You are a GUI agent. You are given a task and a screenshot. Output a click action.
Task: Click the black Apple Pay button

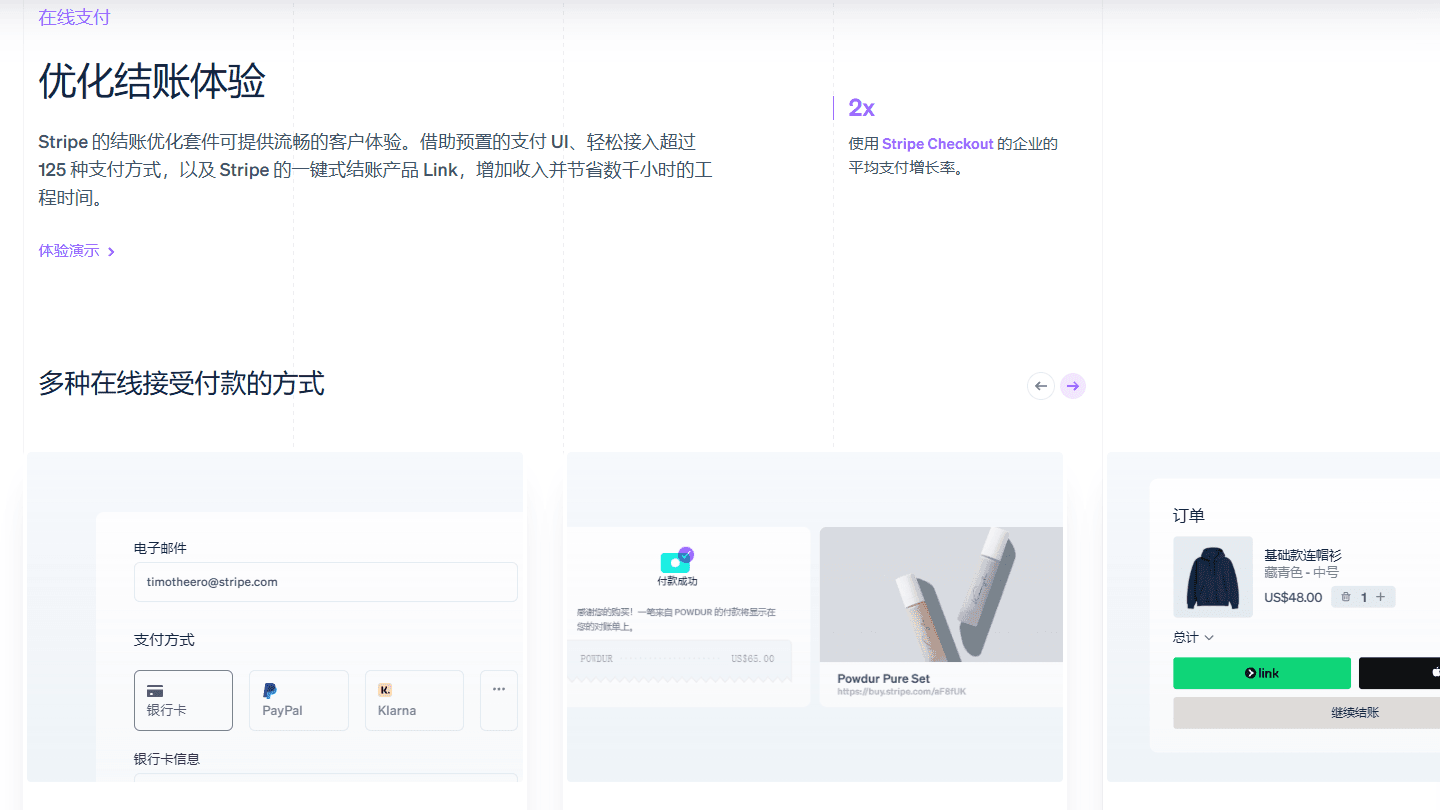coord(1399,673)
